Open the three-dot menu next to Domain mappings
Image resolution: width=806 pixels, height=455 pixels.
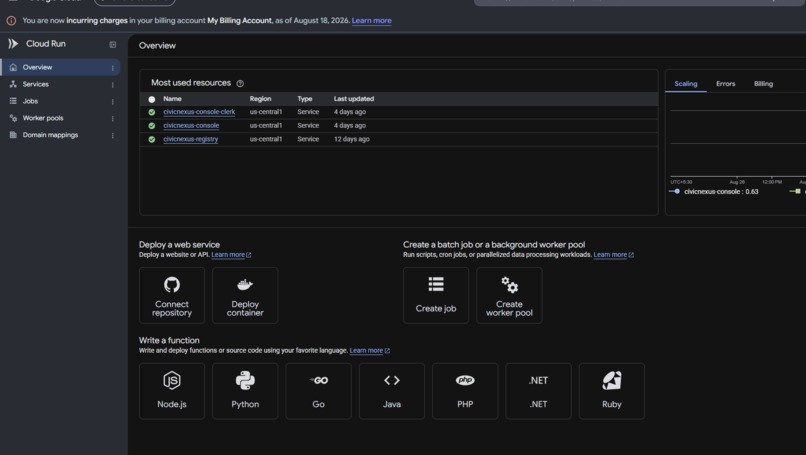[113, 136]
